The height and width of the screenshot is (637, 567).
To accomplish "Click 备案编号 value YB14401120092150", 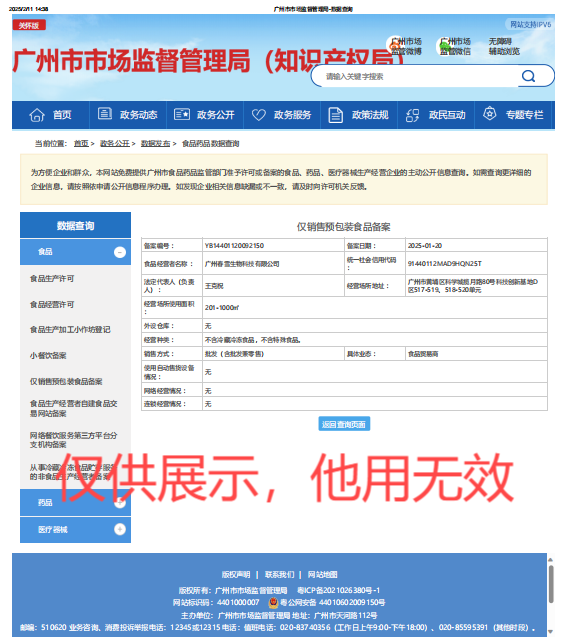I will coord(234,246).
